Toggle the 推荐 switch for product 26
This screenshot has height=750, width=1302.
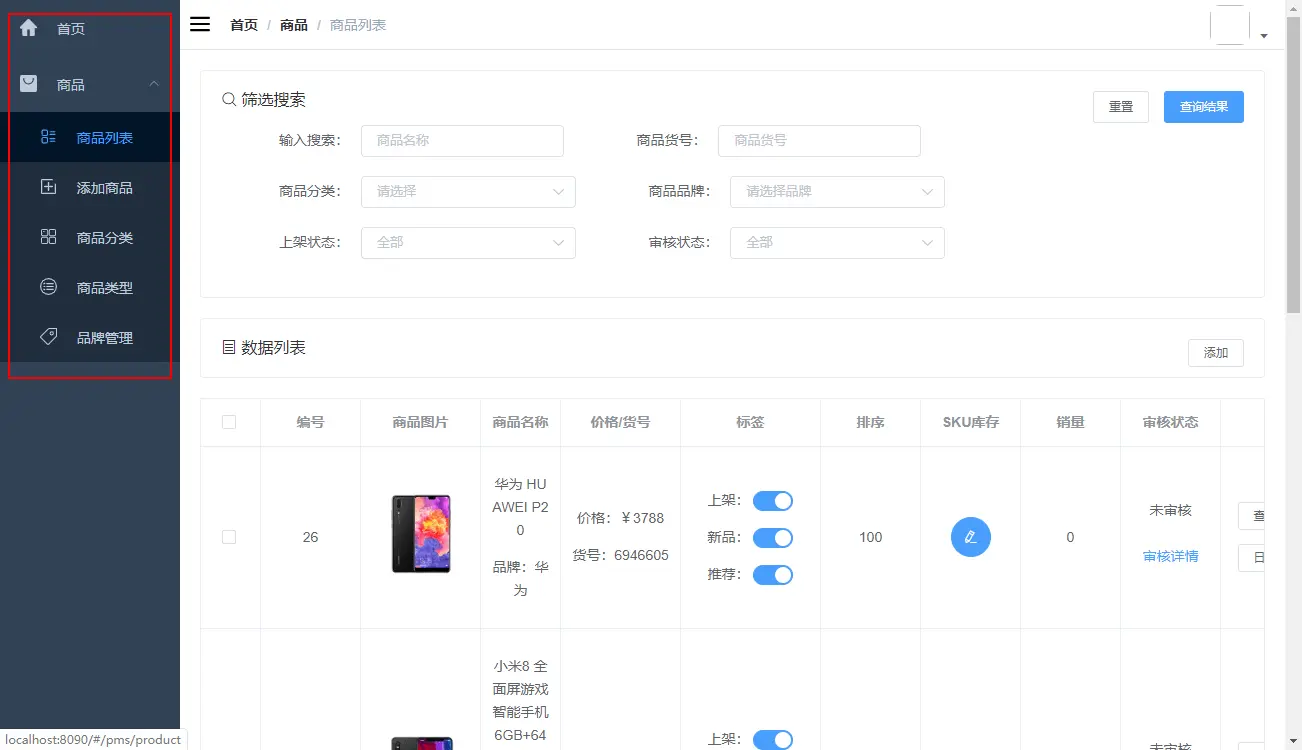tap(773, 575)
